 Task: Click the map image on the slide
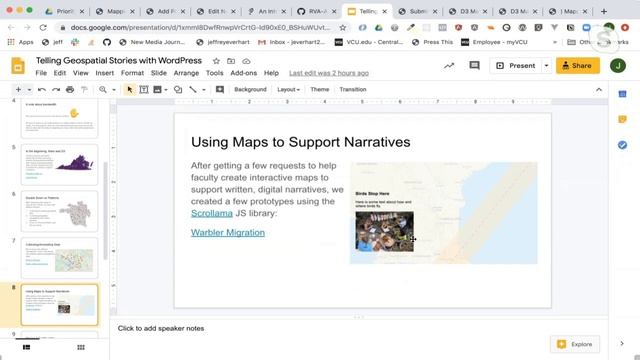[x=444, y=213]
